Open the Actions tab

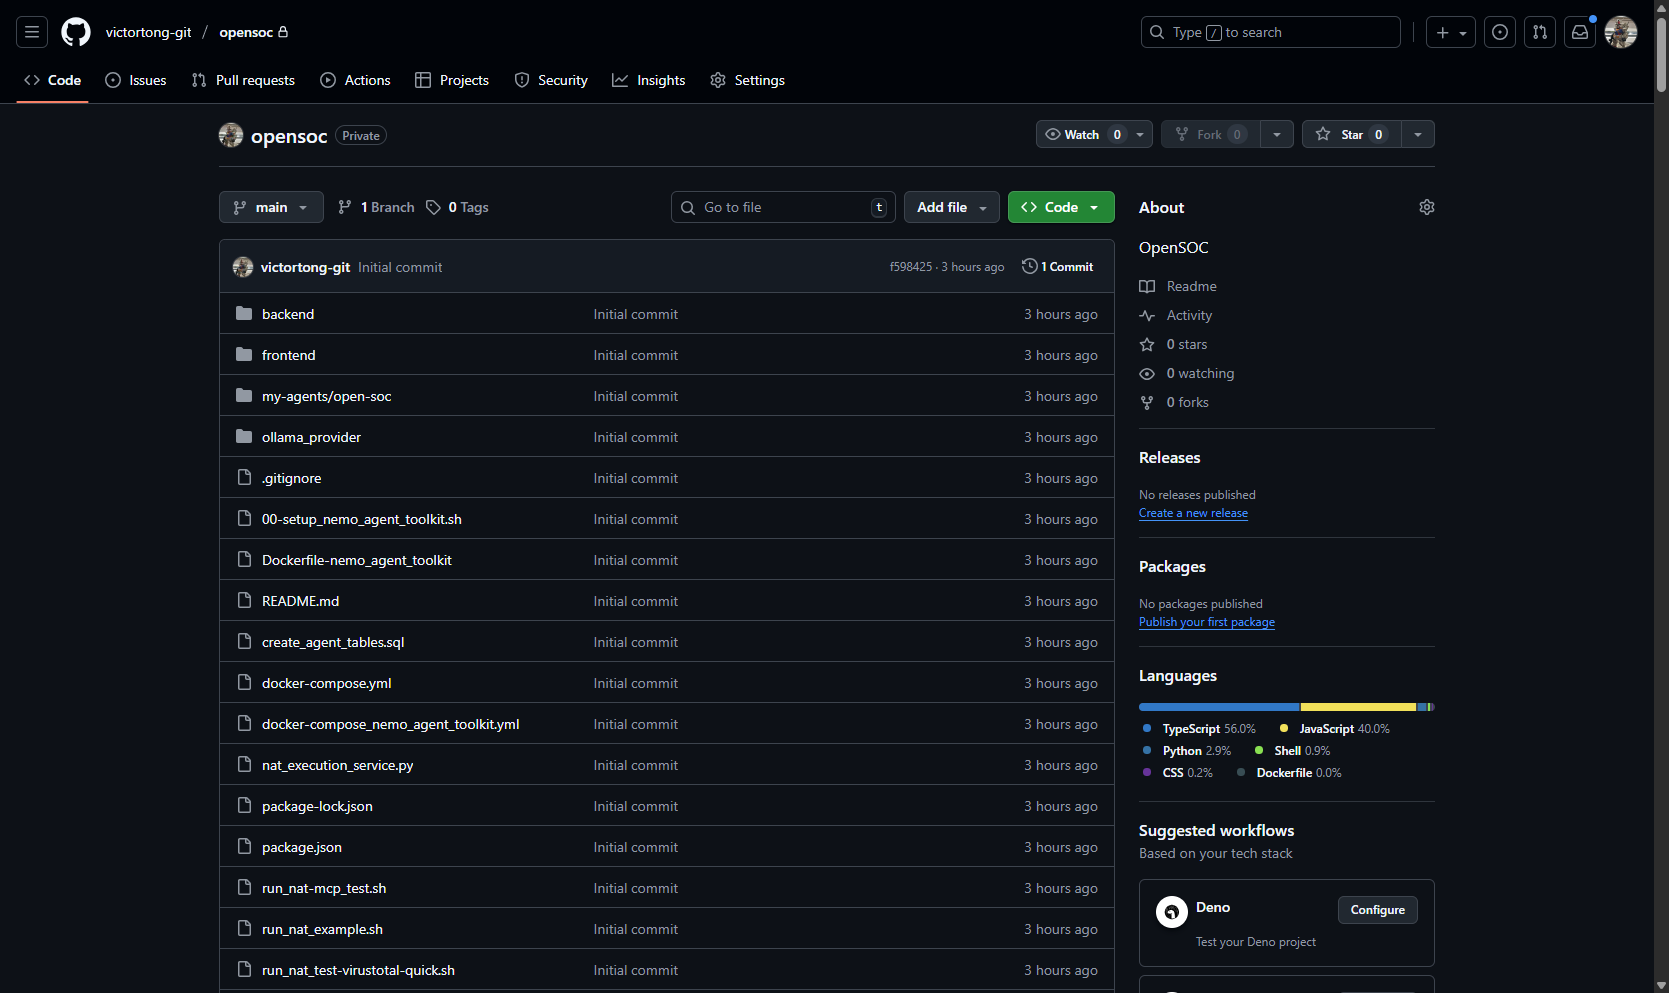pyautogui.click(x=355, y=80)
